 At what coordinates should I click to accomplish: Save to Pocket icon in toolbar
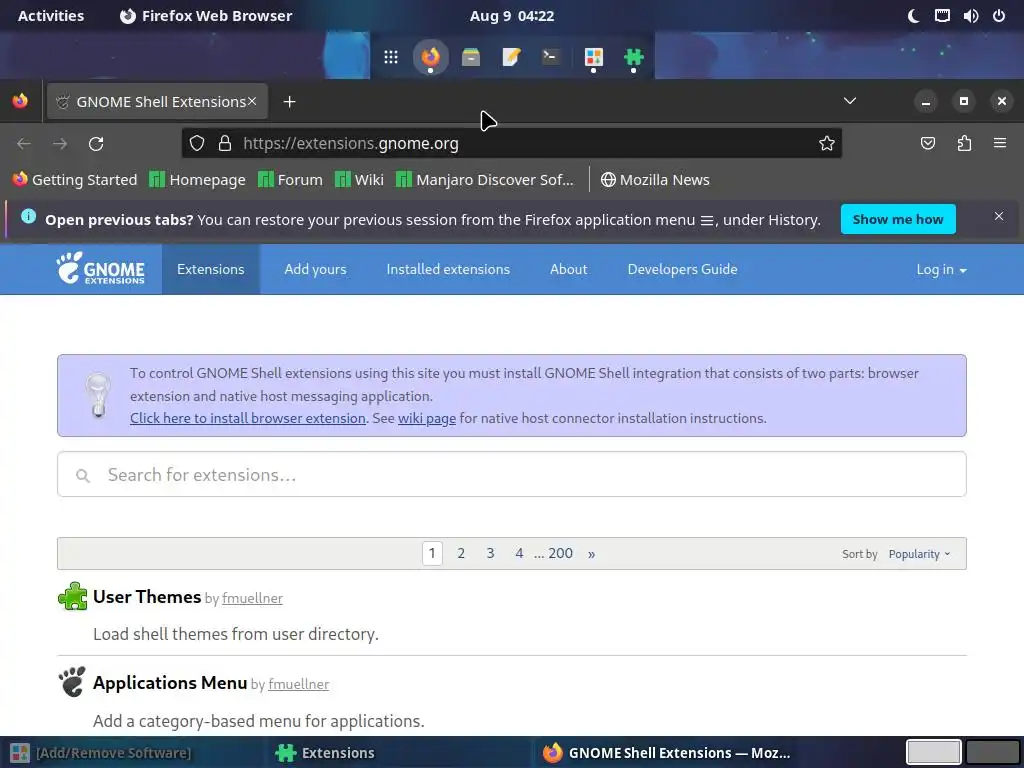click(928, 144)
